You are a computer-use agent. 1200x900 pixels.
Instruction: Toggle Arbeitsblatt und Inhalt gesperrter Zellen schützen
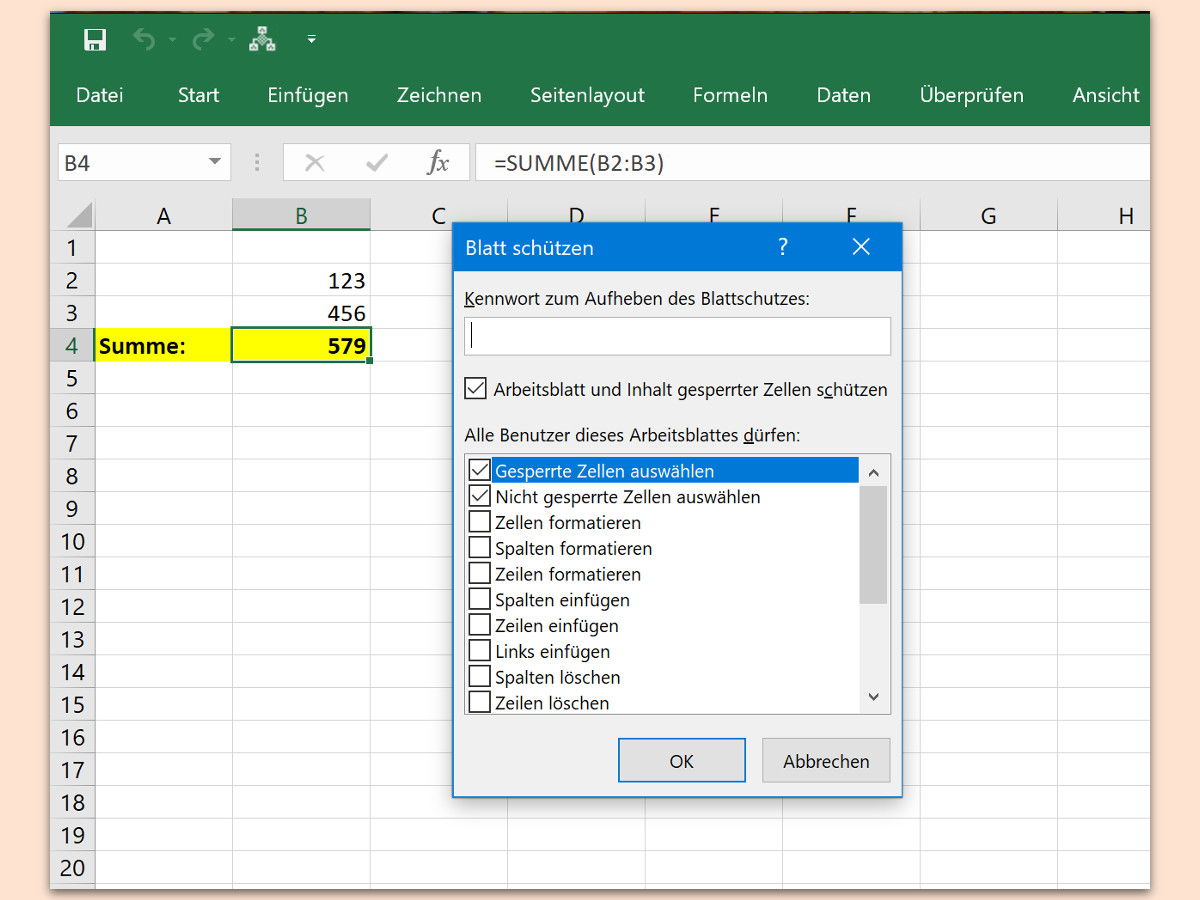[x=476, y=389]
